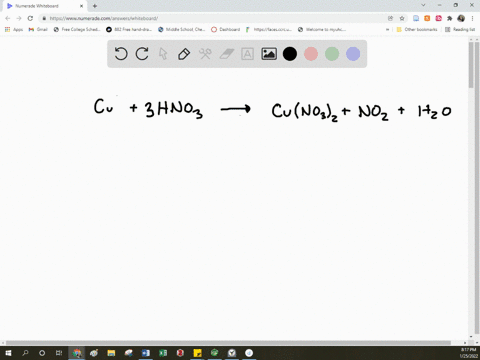Go forward in browser history

tap(19, 18)
